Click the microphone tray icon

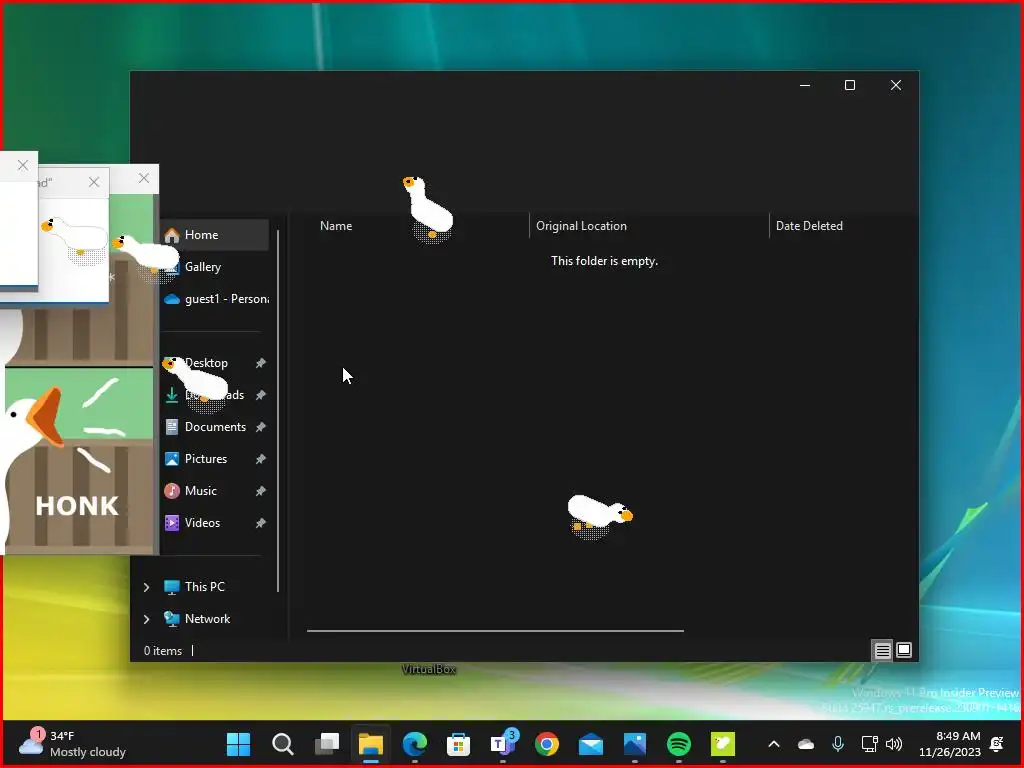pyautogui.click(x=838, y=744)
